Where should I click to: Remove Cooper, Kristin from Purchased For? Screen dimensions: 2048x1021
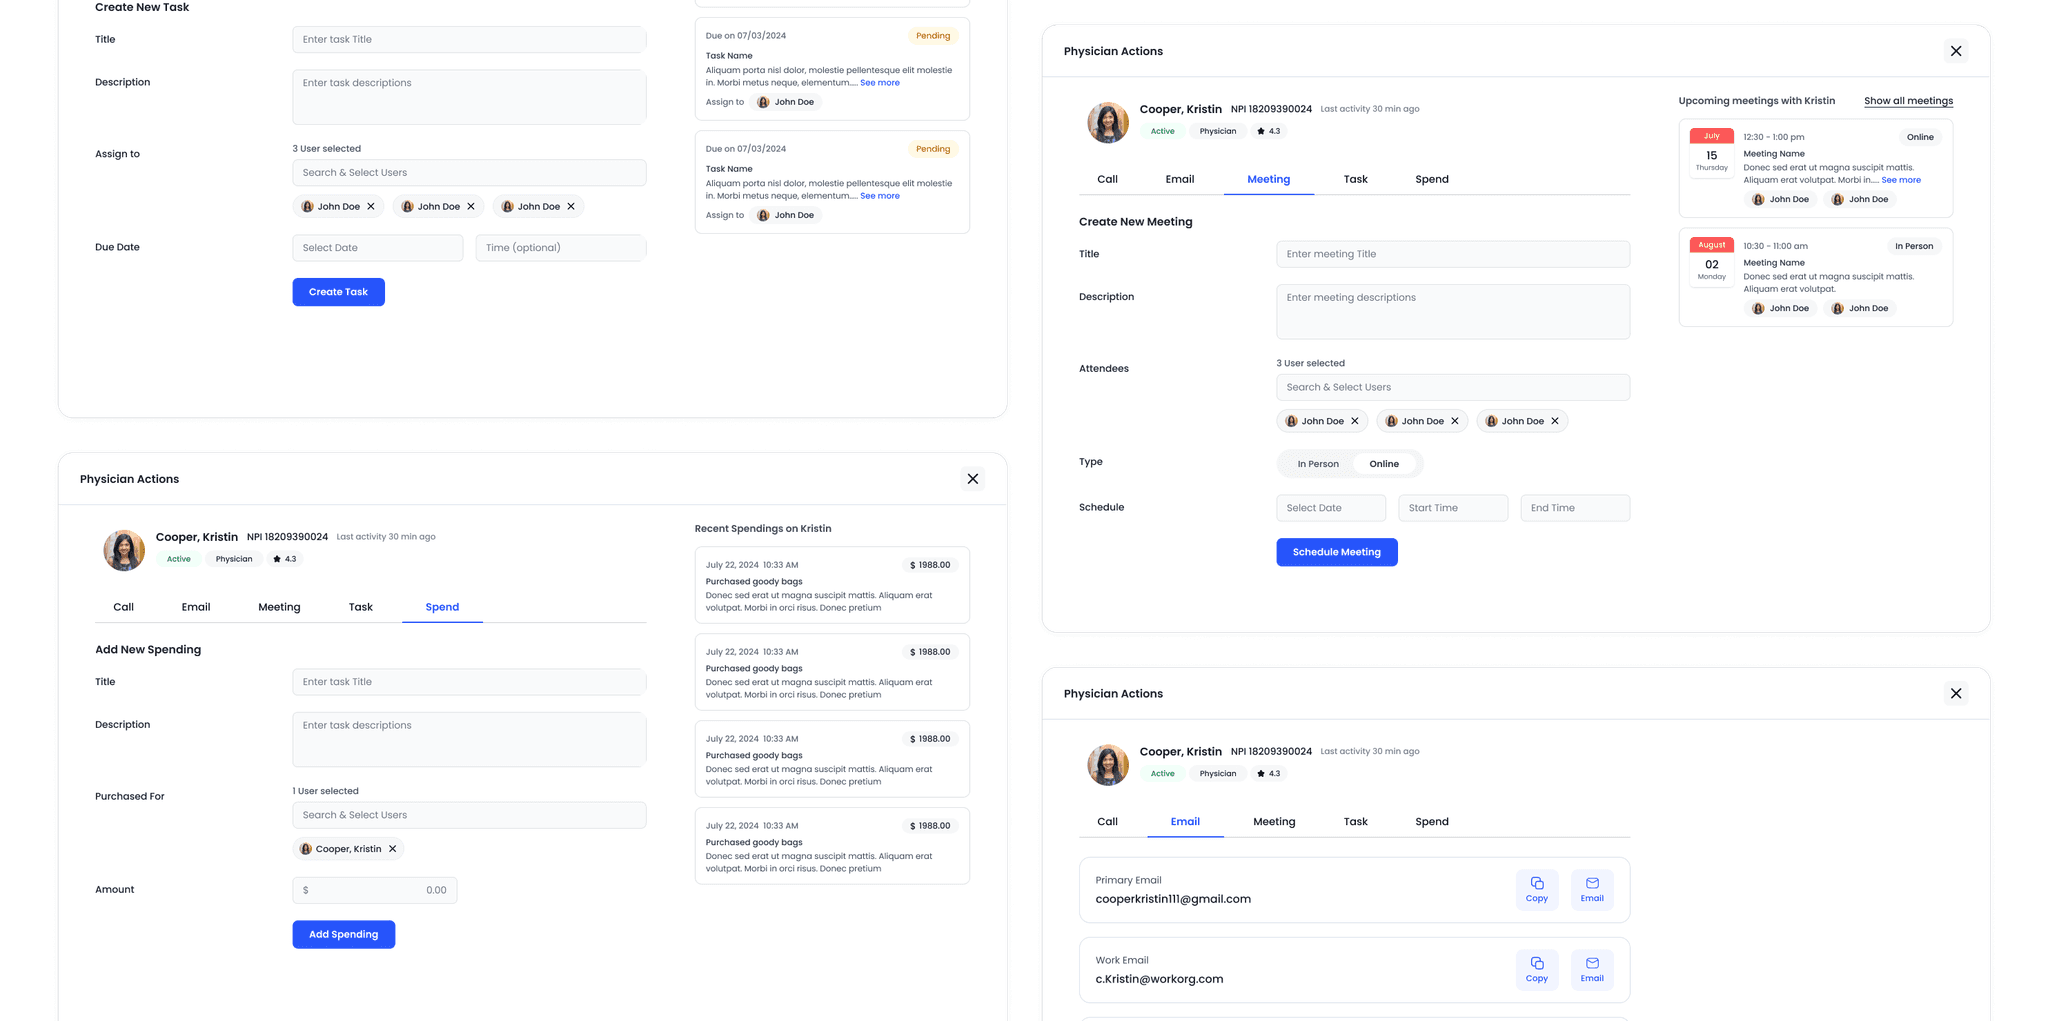click(x=393, y=848)
